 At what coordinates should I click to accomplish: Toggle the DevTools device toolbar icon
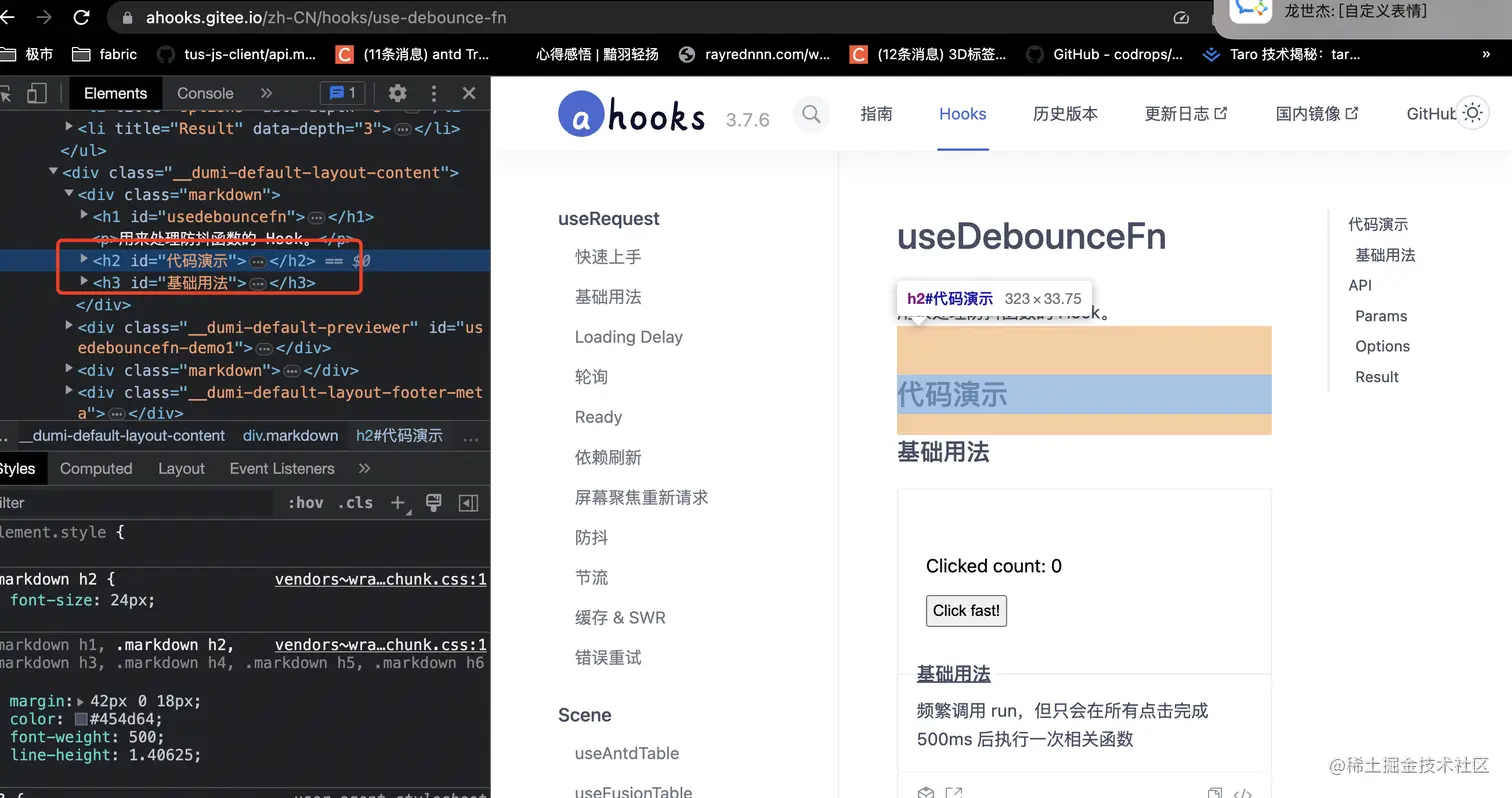pos(37,93)
